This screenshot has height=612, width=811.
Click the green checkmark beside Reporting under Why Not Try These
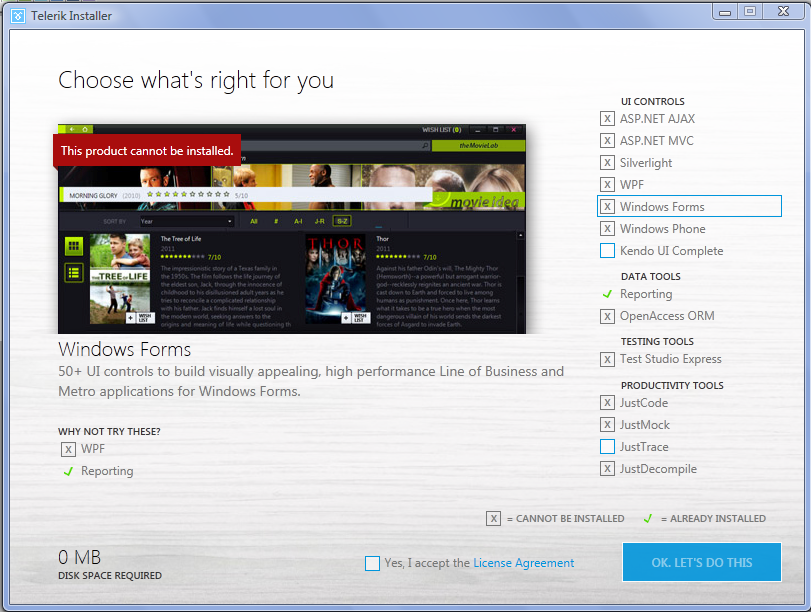tap(68, 471)
